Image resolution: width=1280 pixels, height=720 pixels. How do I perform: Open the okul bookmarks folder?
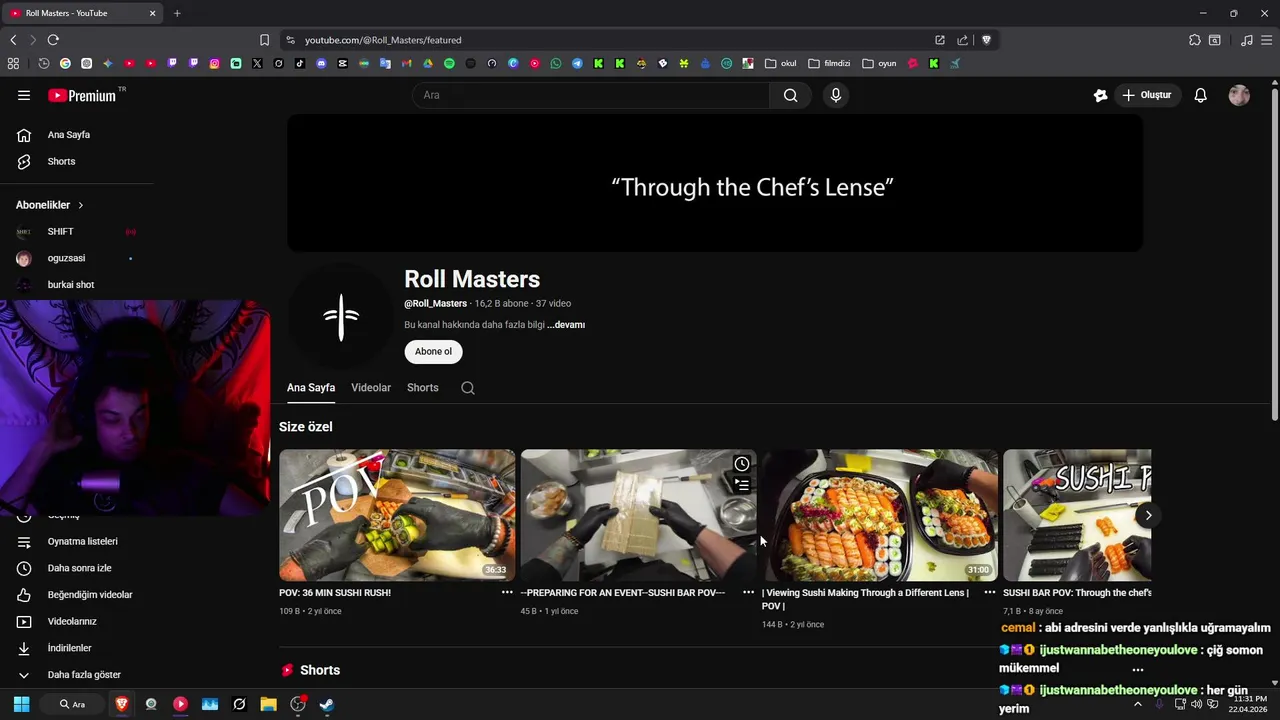click(781, 63)
